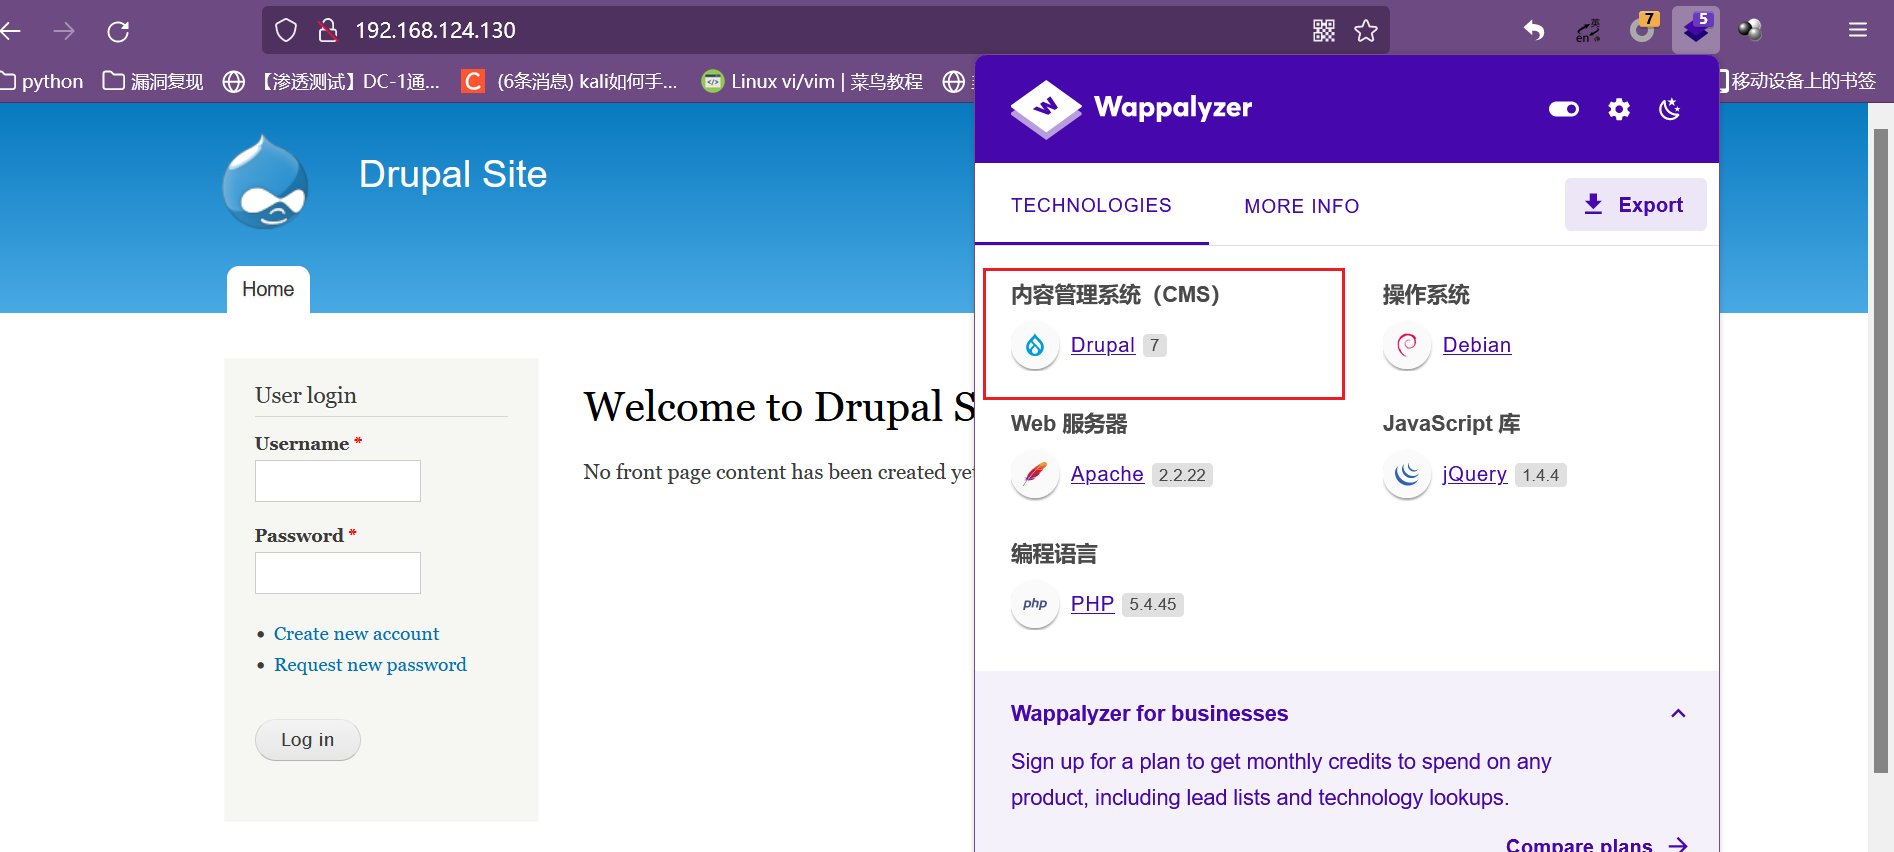Click the address bar URL 192.168.124.130
The image size is (1894, 852).
tap(435, 30)
